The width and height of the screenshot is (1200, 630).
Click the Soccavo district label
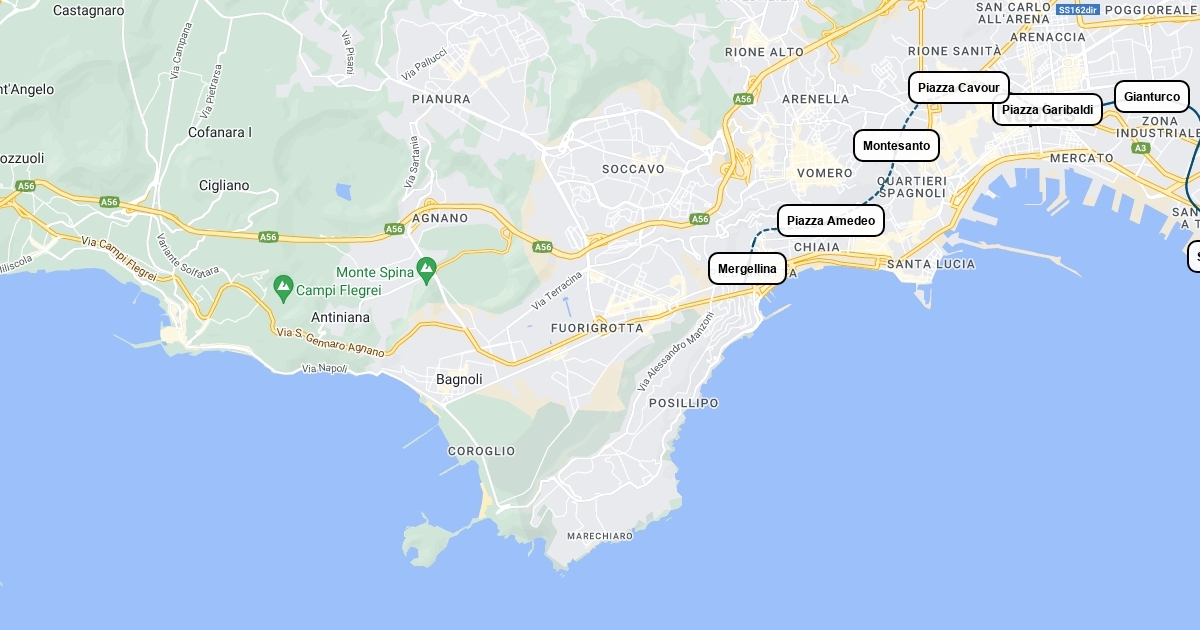click(x=633, y=169)
